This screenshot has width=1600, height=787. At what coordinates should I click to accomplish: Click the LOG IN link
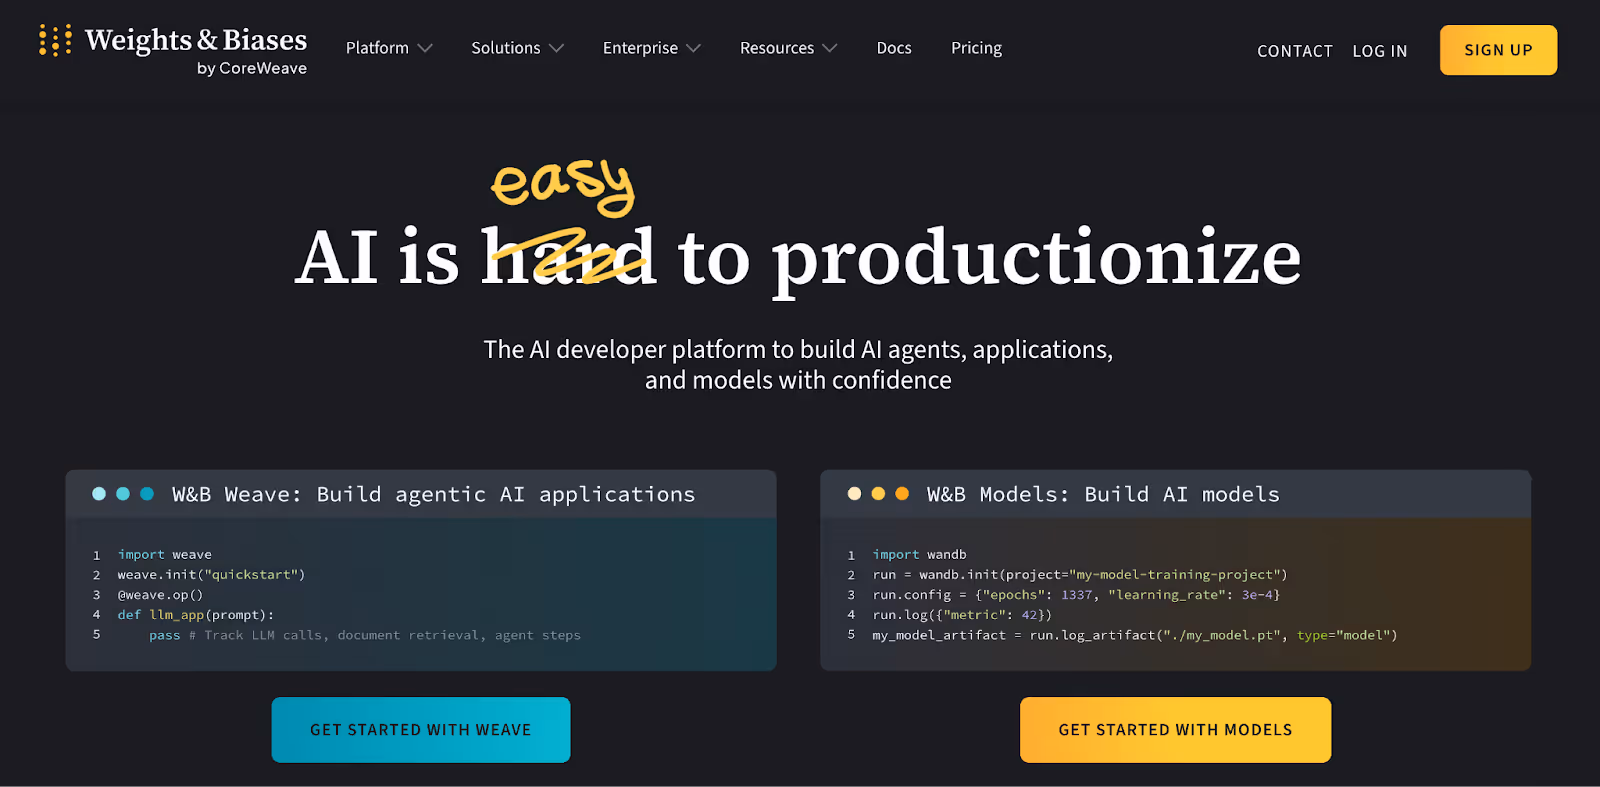click(1380, 51)
